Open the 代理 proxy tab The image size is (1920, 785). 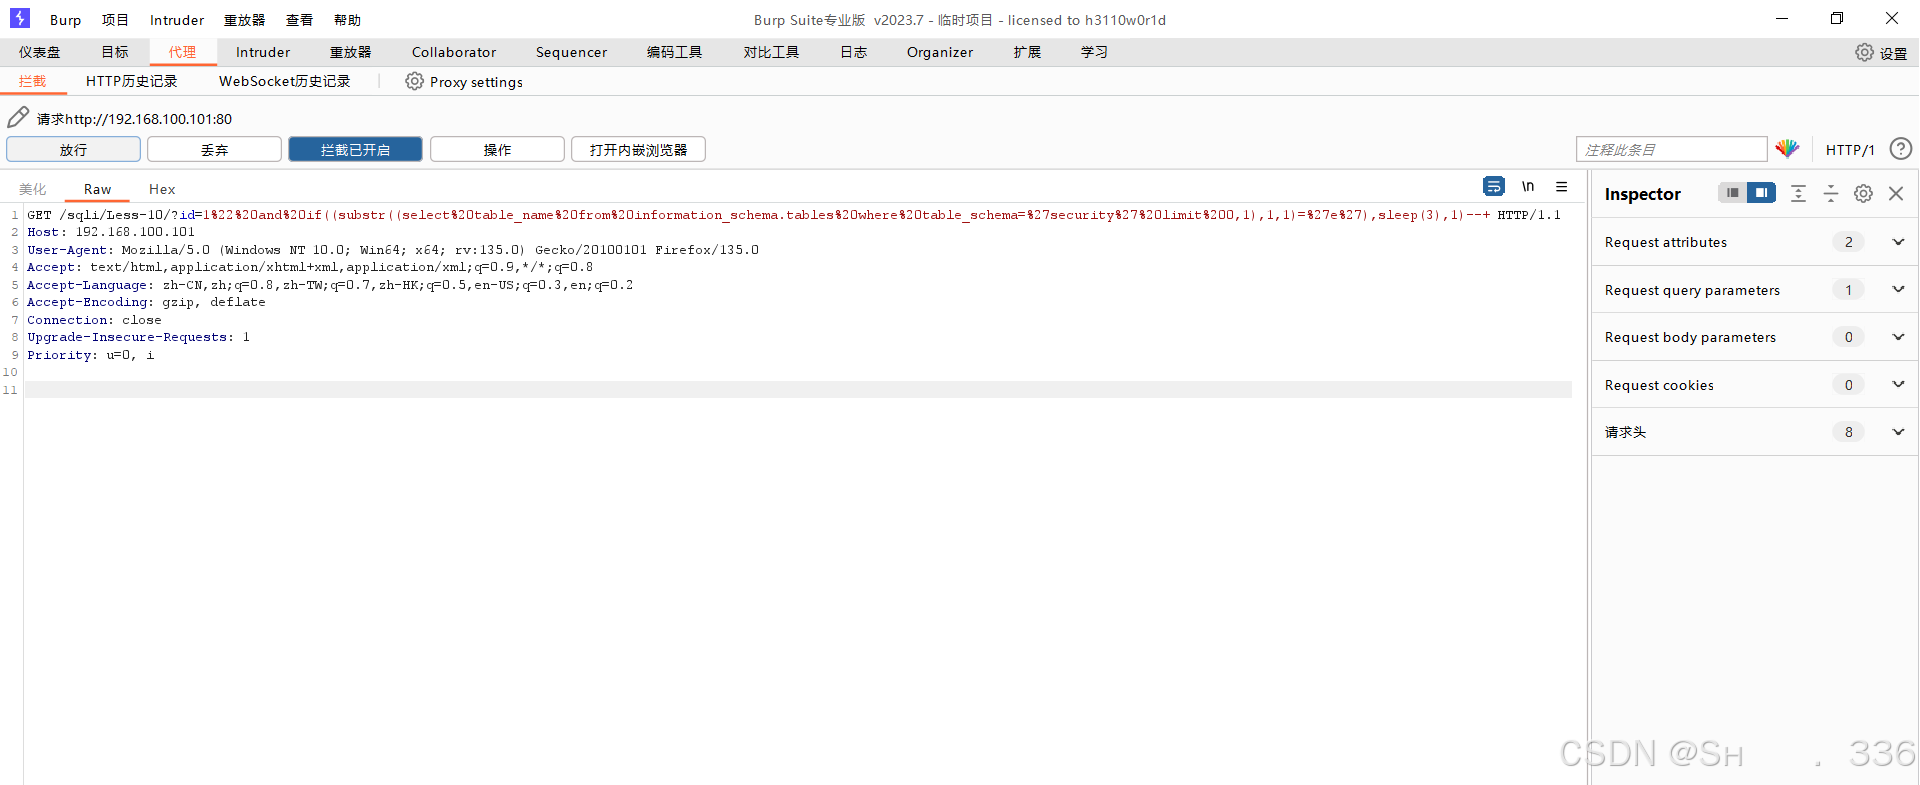click(x=182, y=52)
